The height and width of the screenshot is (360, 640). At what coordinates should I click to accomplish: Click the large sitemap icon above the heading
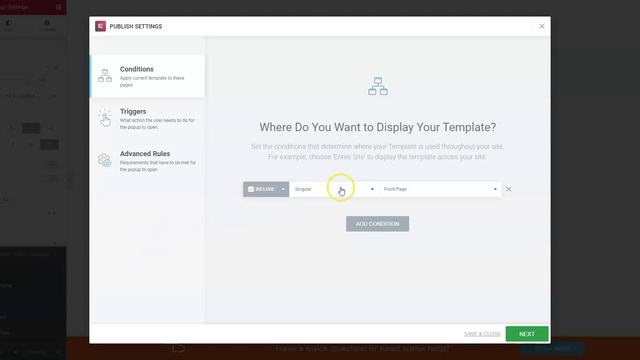[378, 86]
